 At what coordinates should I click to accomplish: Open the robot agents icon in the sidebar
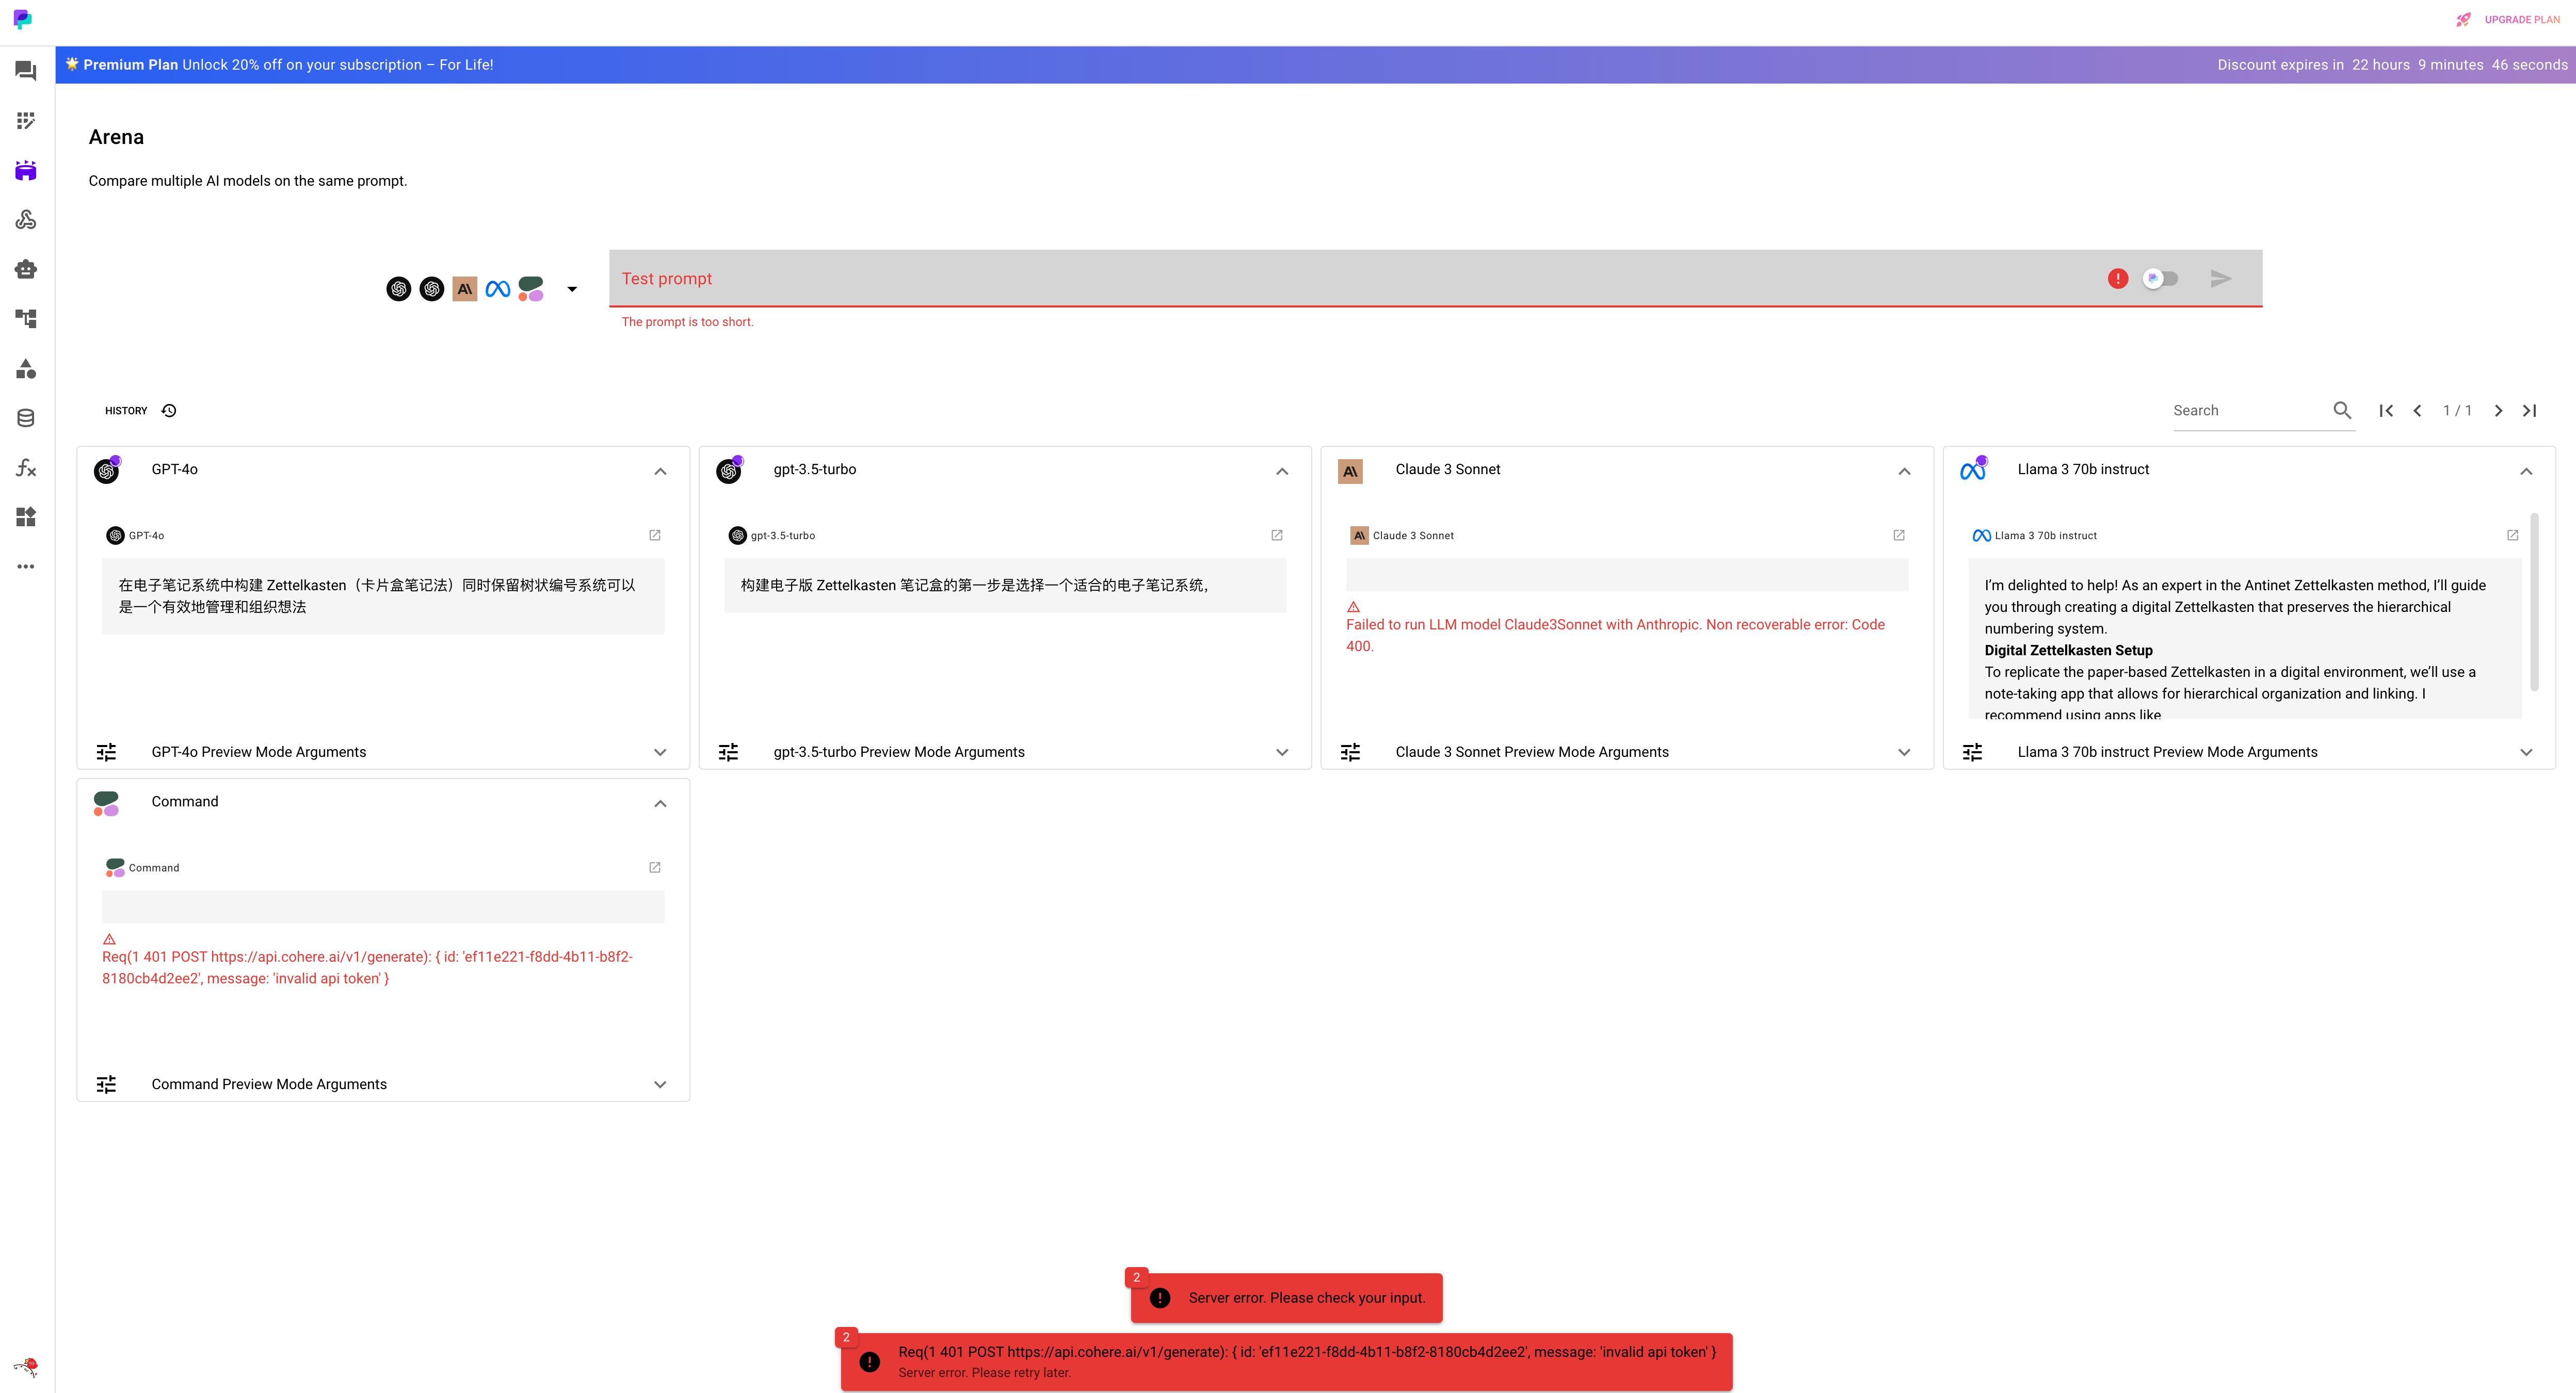tap(26, 269)
